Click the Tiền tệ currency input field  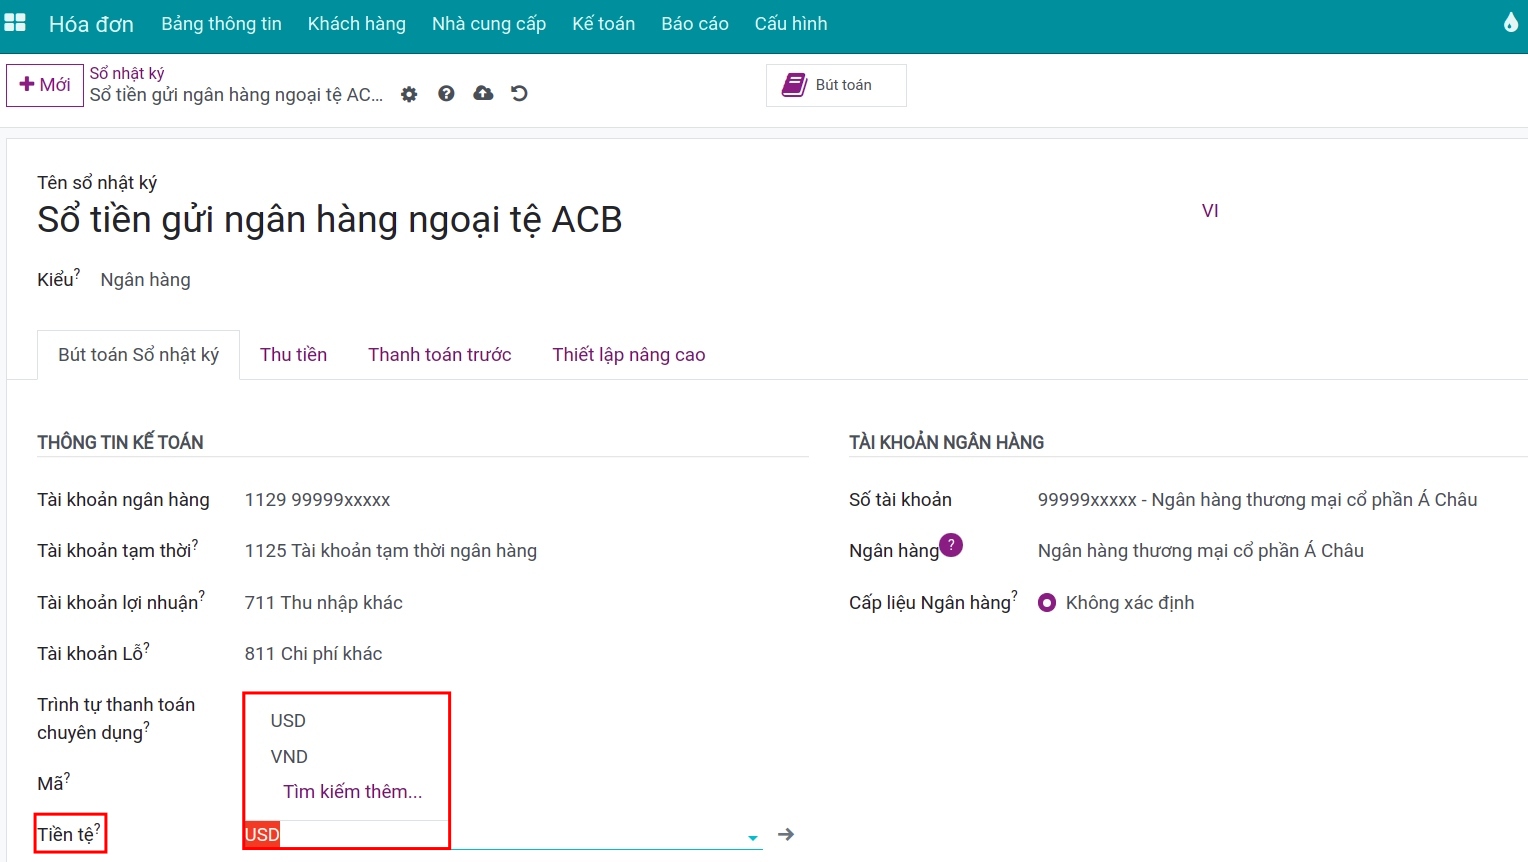[x=502, y=834]
